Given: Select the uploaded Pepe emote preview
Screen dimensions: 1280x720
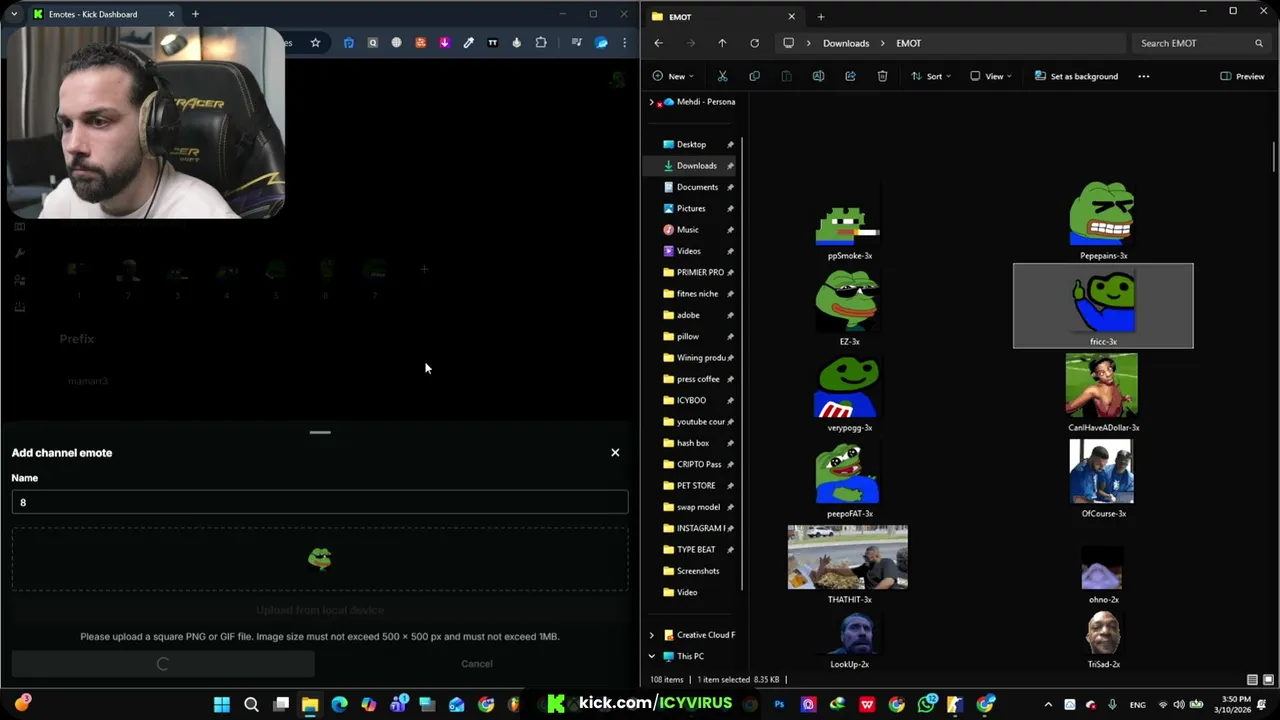Looking at the screenshot, I should tap(320, 558).
